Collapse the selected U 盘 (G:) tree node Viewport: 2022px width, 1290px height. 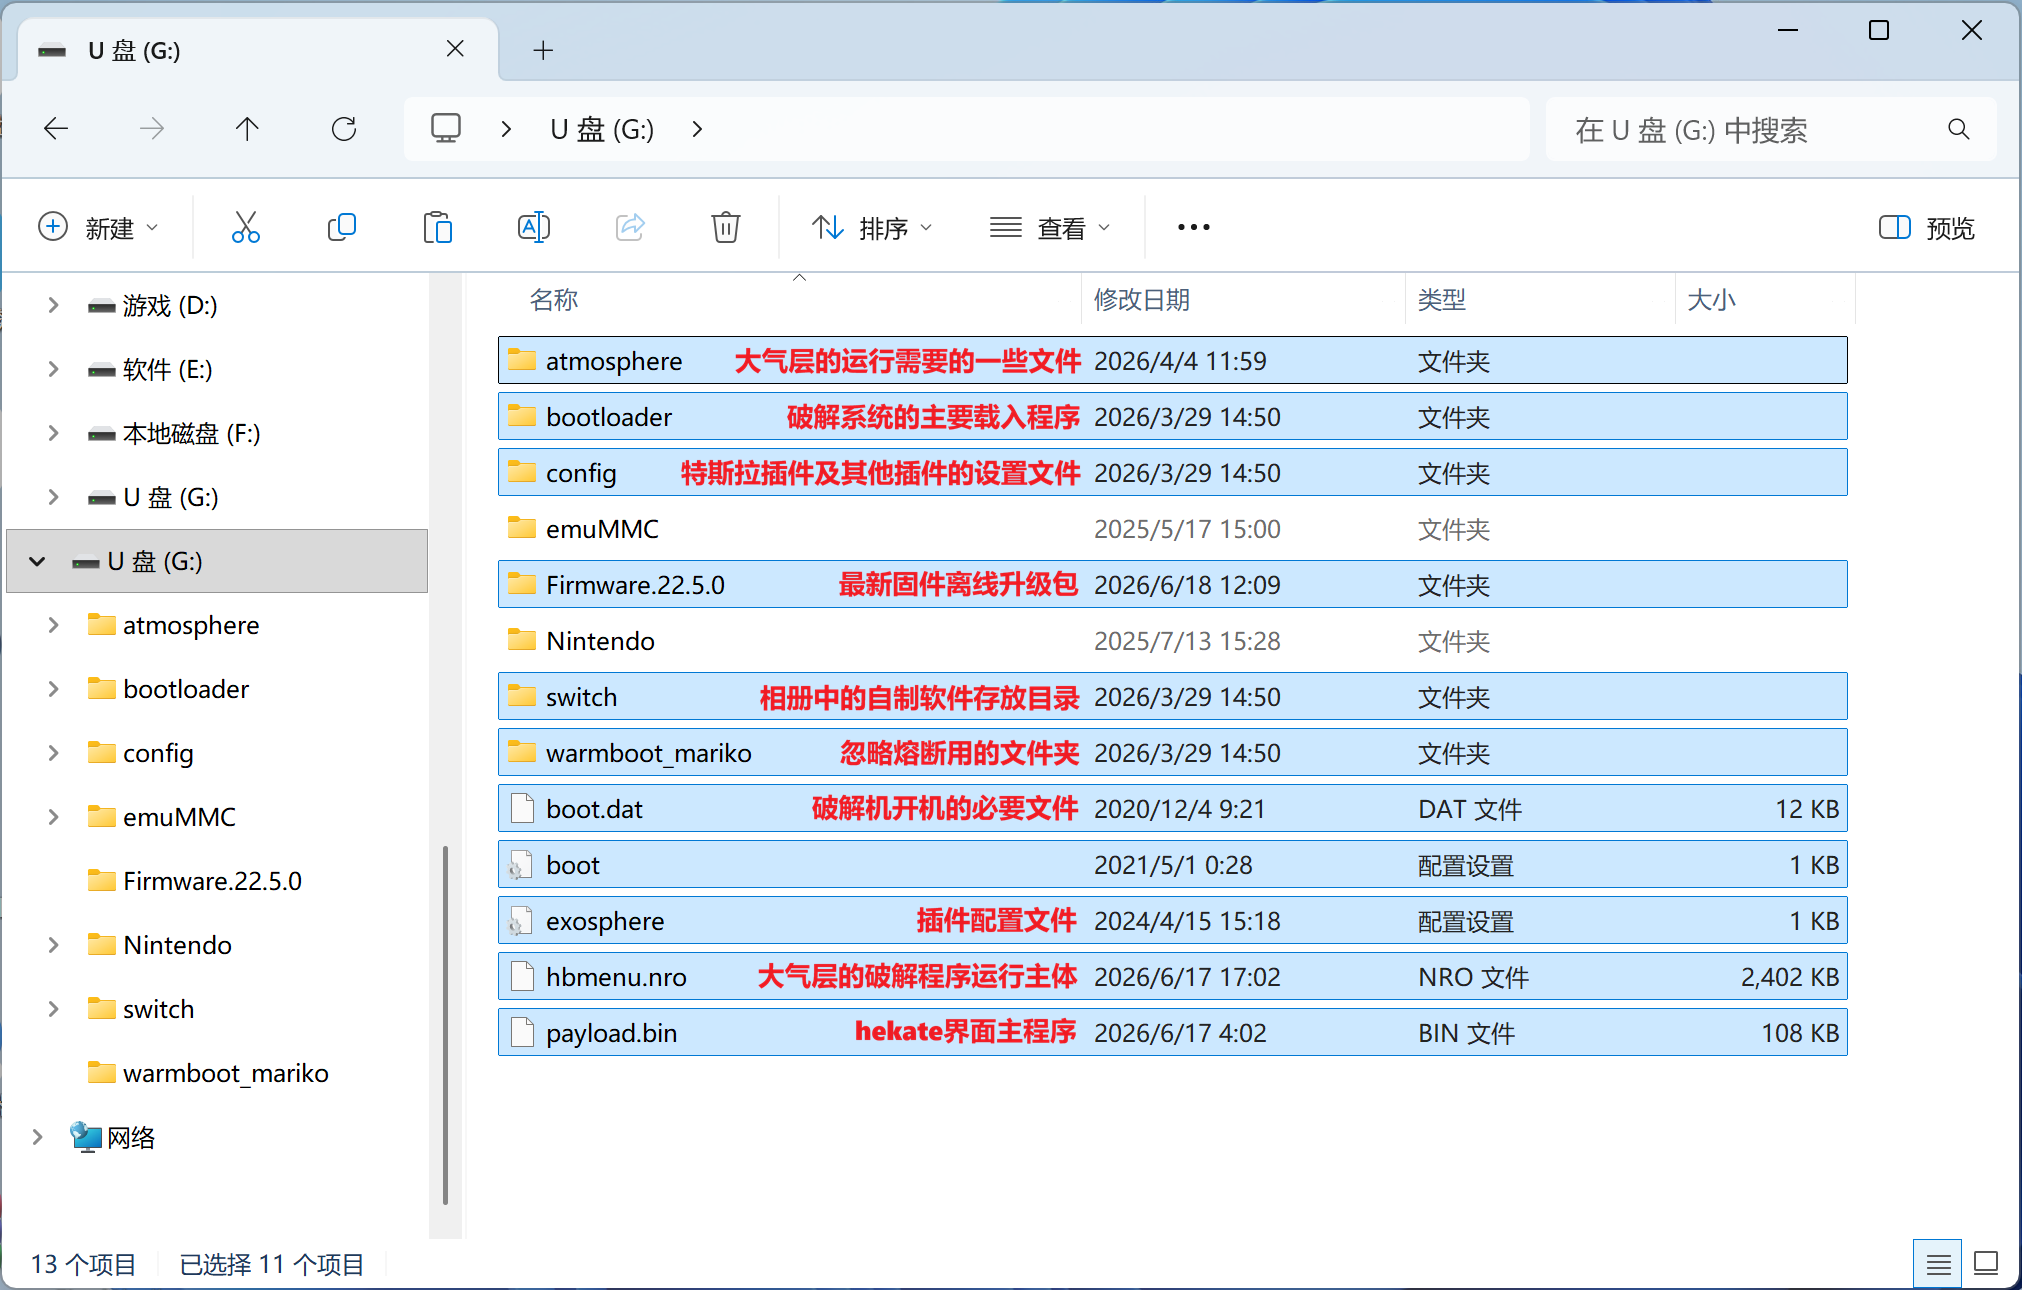pos(37,561)
